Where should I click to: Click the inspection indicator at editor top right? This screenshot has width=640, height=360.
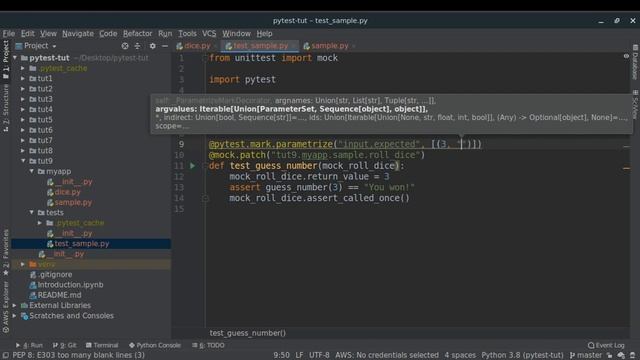coord(626,56)
